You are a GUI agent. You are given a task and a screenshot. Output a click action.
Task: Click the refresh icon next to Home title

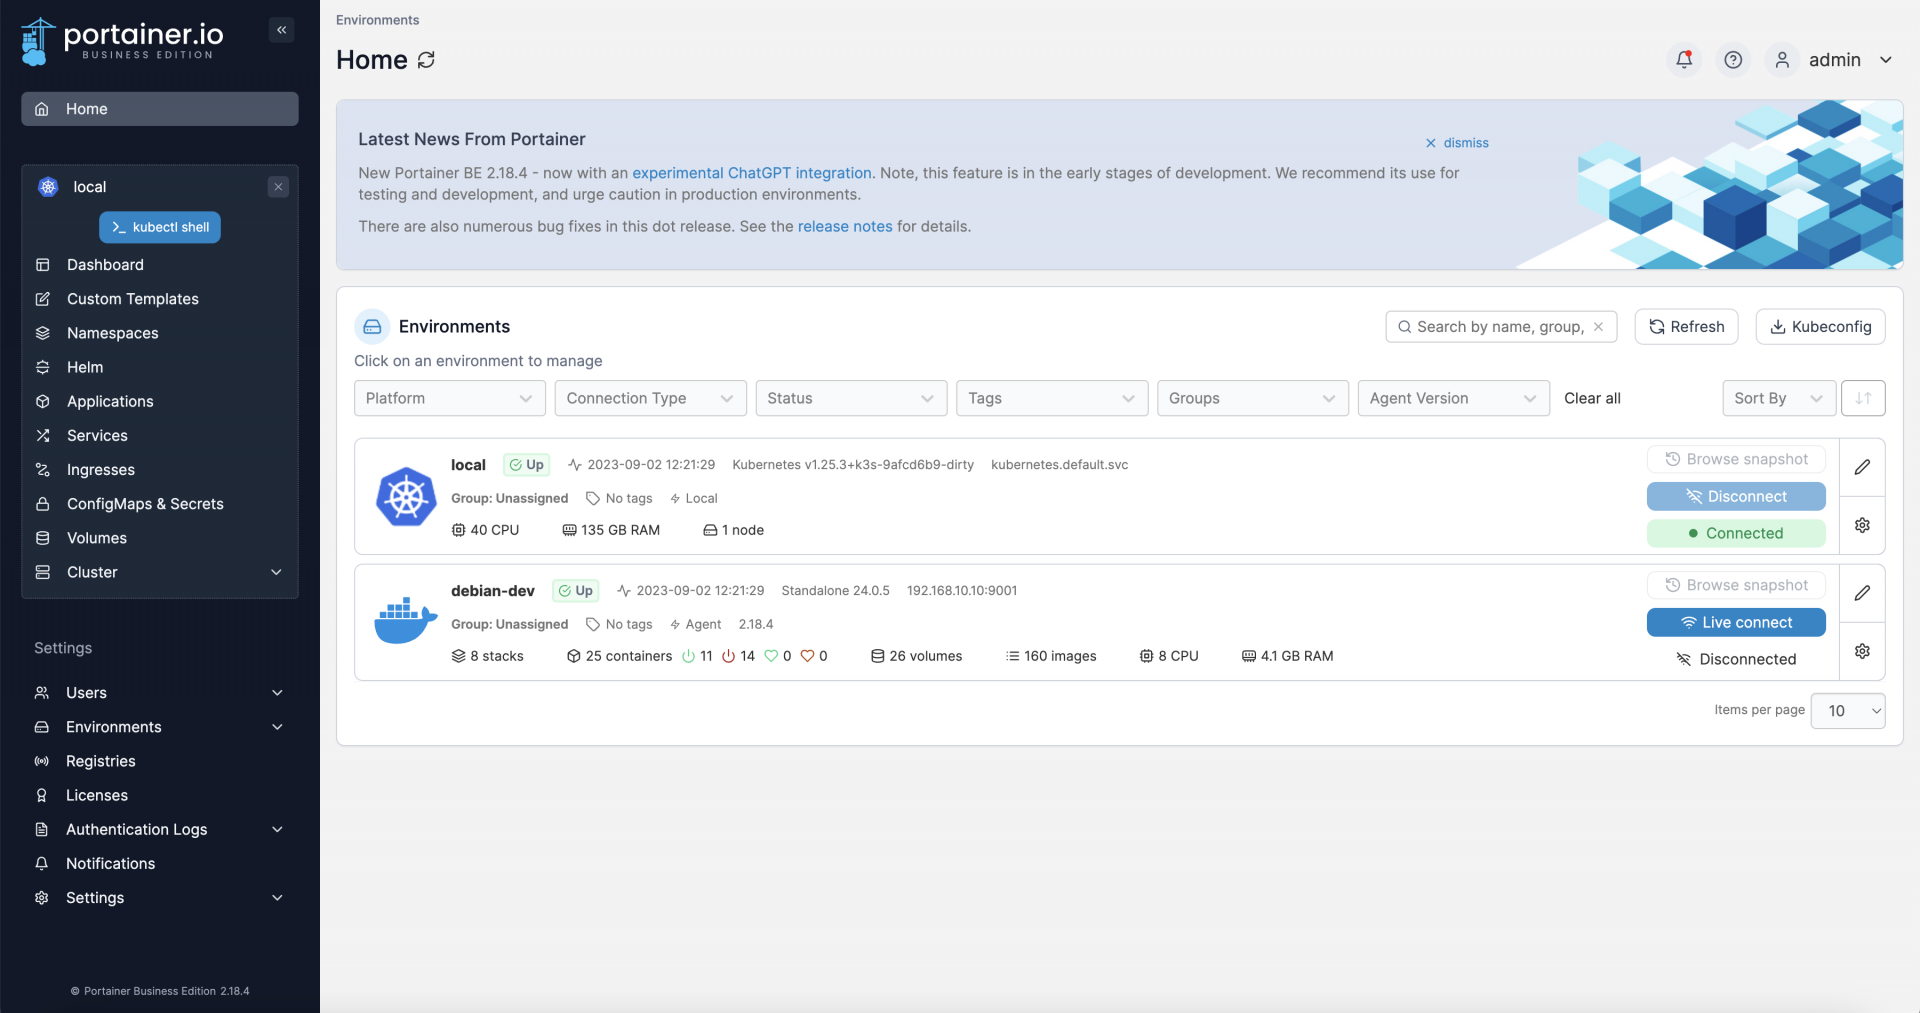point(427,60)
